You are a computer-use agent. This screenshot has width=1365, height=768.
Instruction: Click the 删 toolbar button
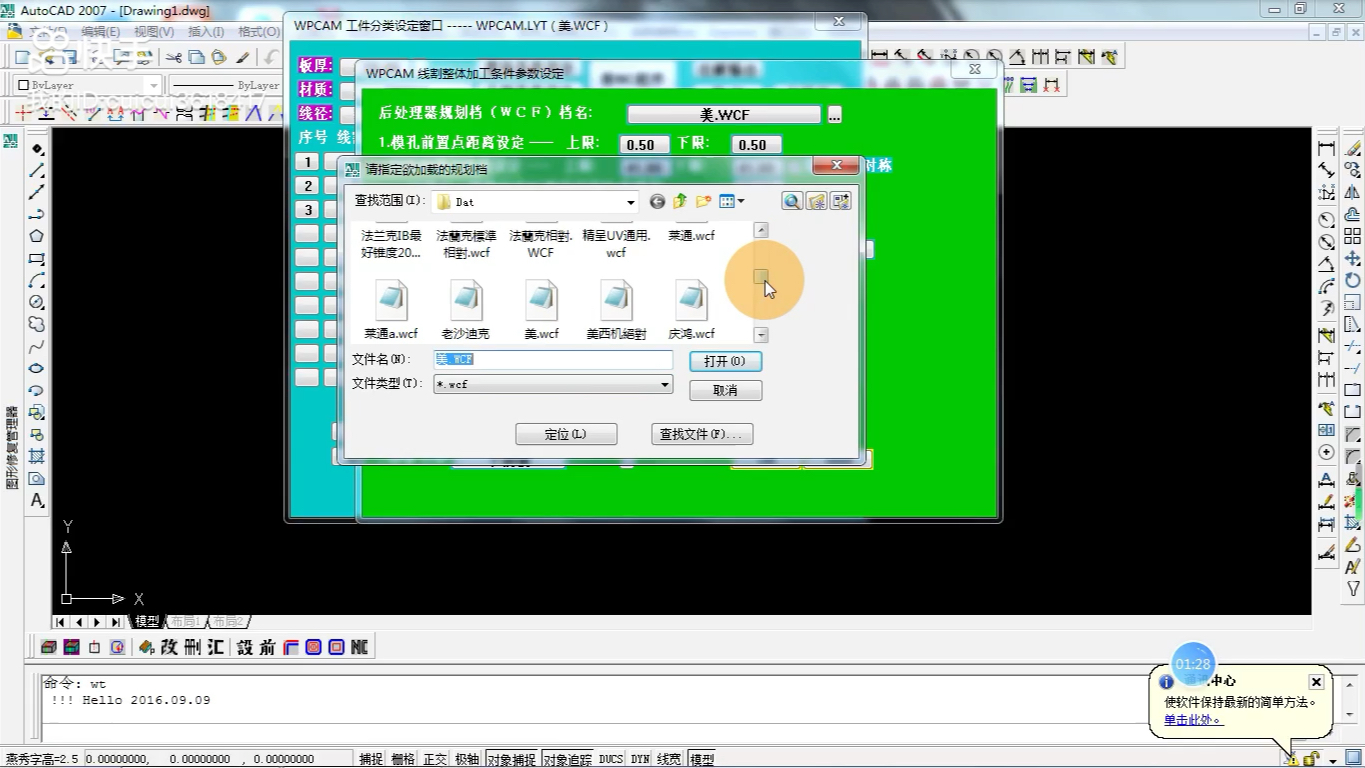(x=192, y=647)
